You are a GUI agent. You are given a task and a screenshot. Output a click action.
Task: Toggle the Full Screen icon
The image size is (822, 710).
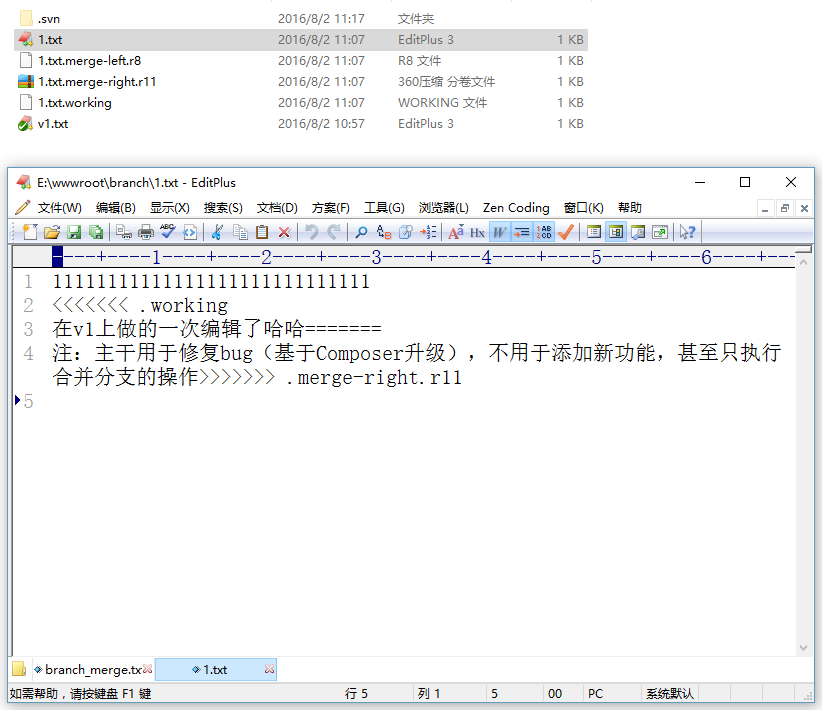pos(659,232)
